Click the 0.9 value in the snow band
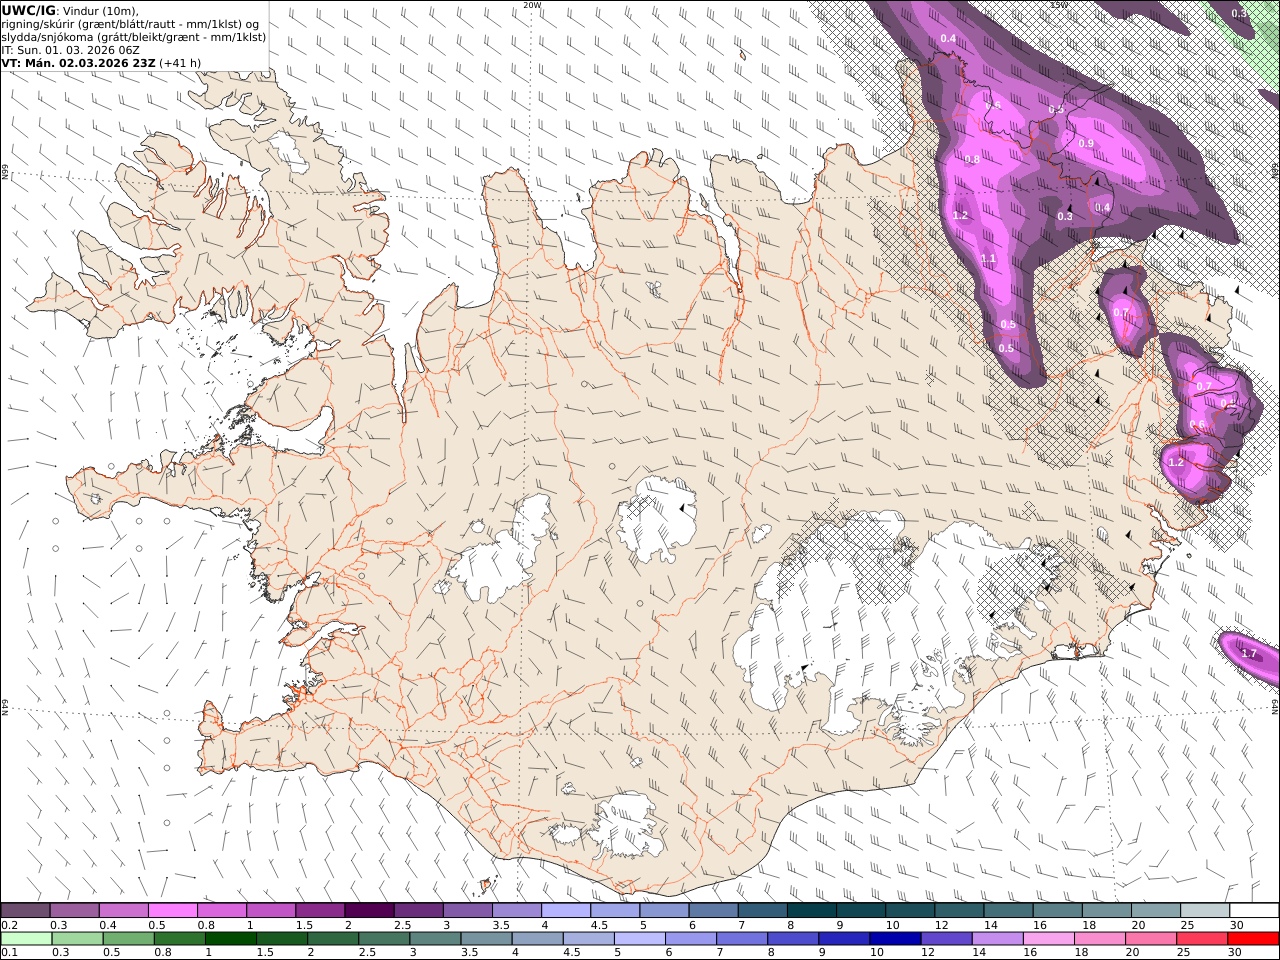Viewport: 1280px width, 960px height. [1087, 144]
